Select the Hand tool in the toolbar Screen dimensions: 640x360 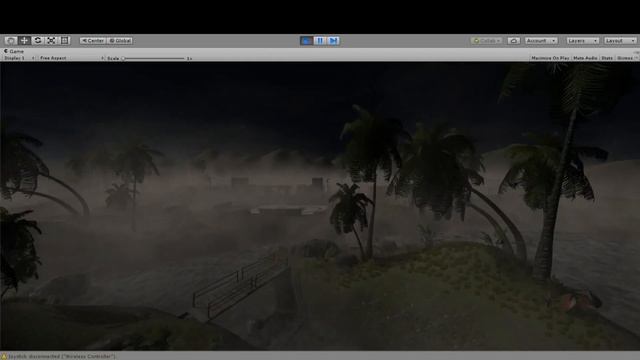tap(11, 40)
